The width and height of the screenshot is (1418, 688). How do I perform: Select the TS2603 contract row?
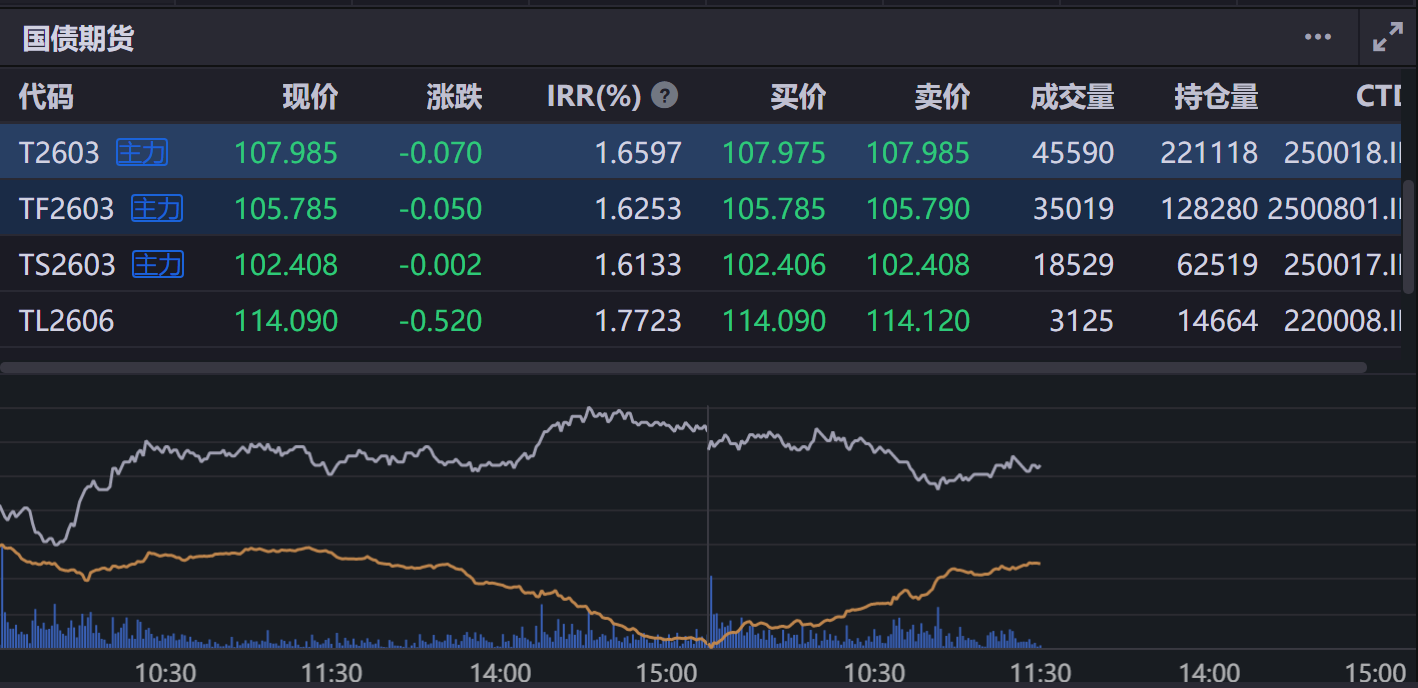tap(700, 264)
